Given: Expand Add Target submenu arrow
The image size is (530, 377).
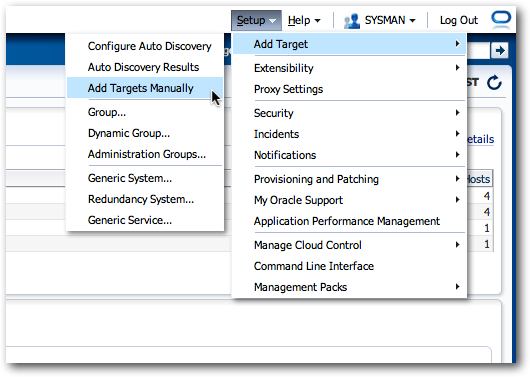Looking at the screenshot, I should [x=457, y=44].
